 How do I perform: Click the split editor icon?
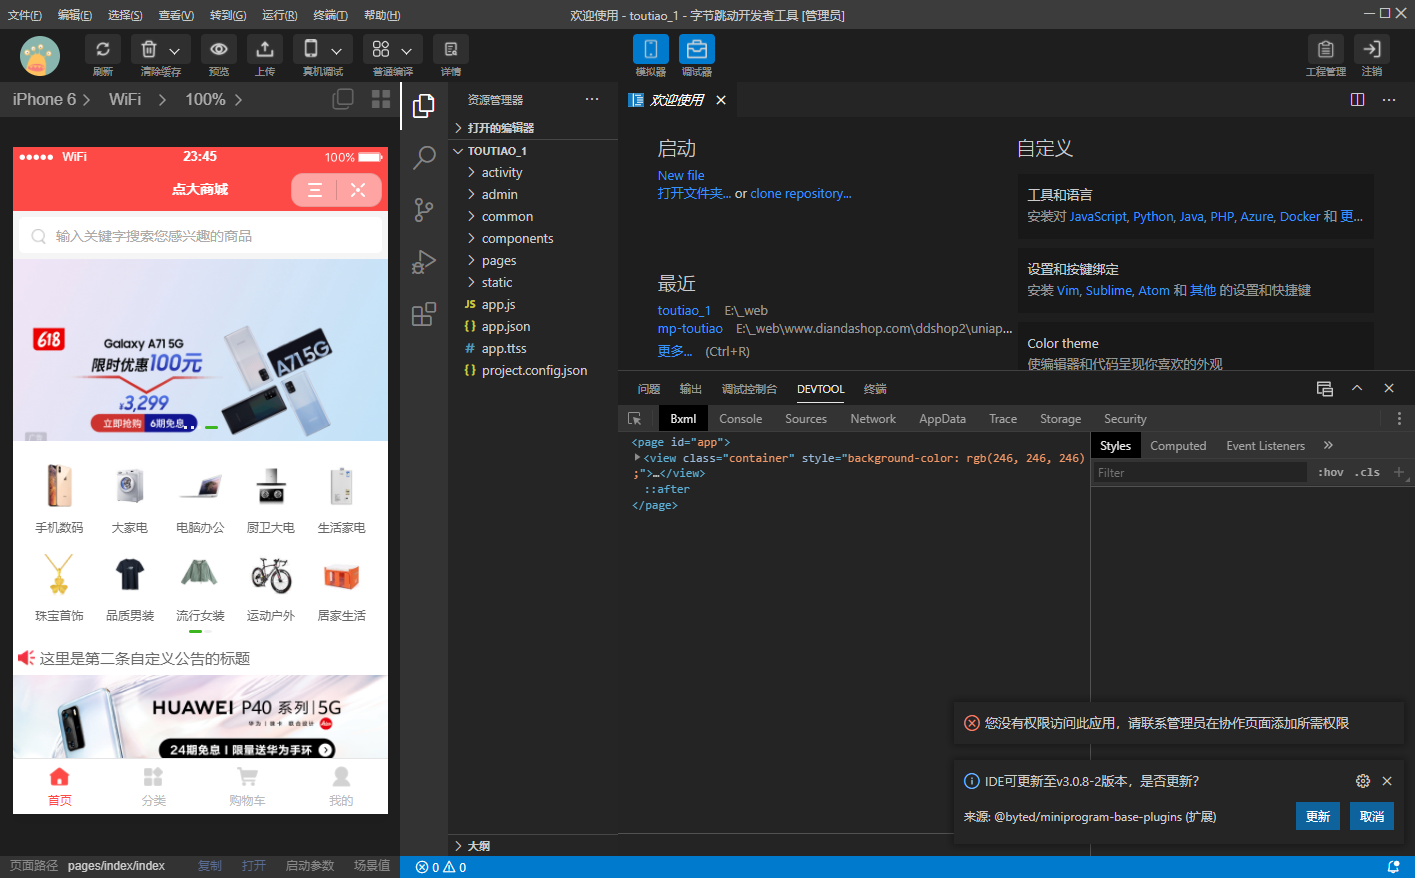tap(1357, 100)
